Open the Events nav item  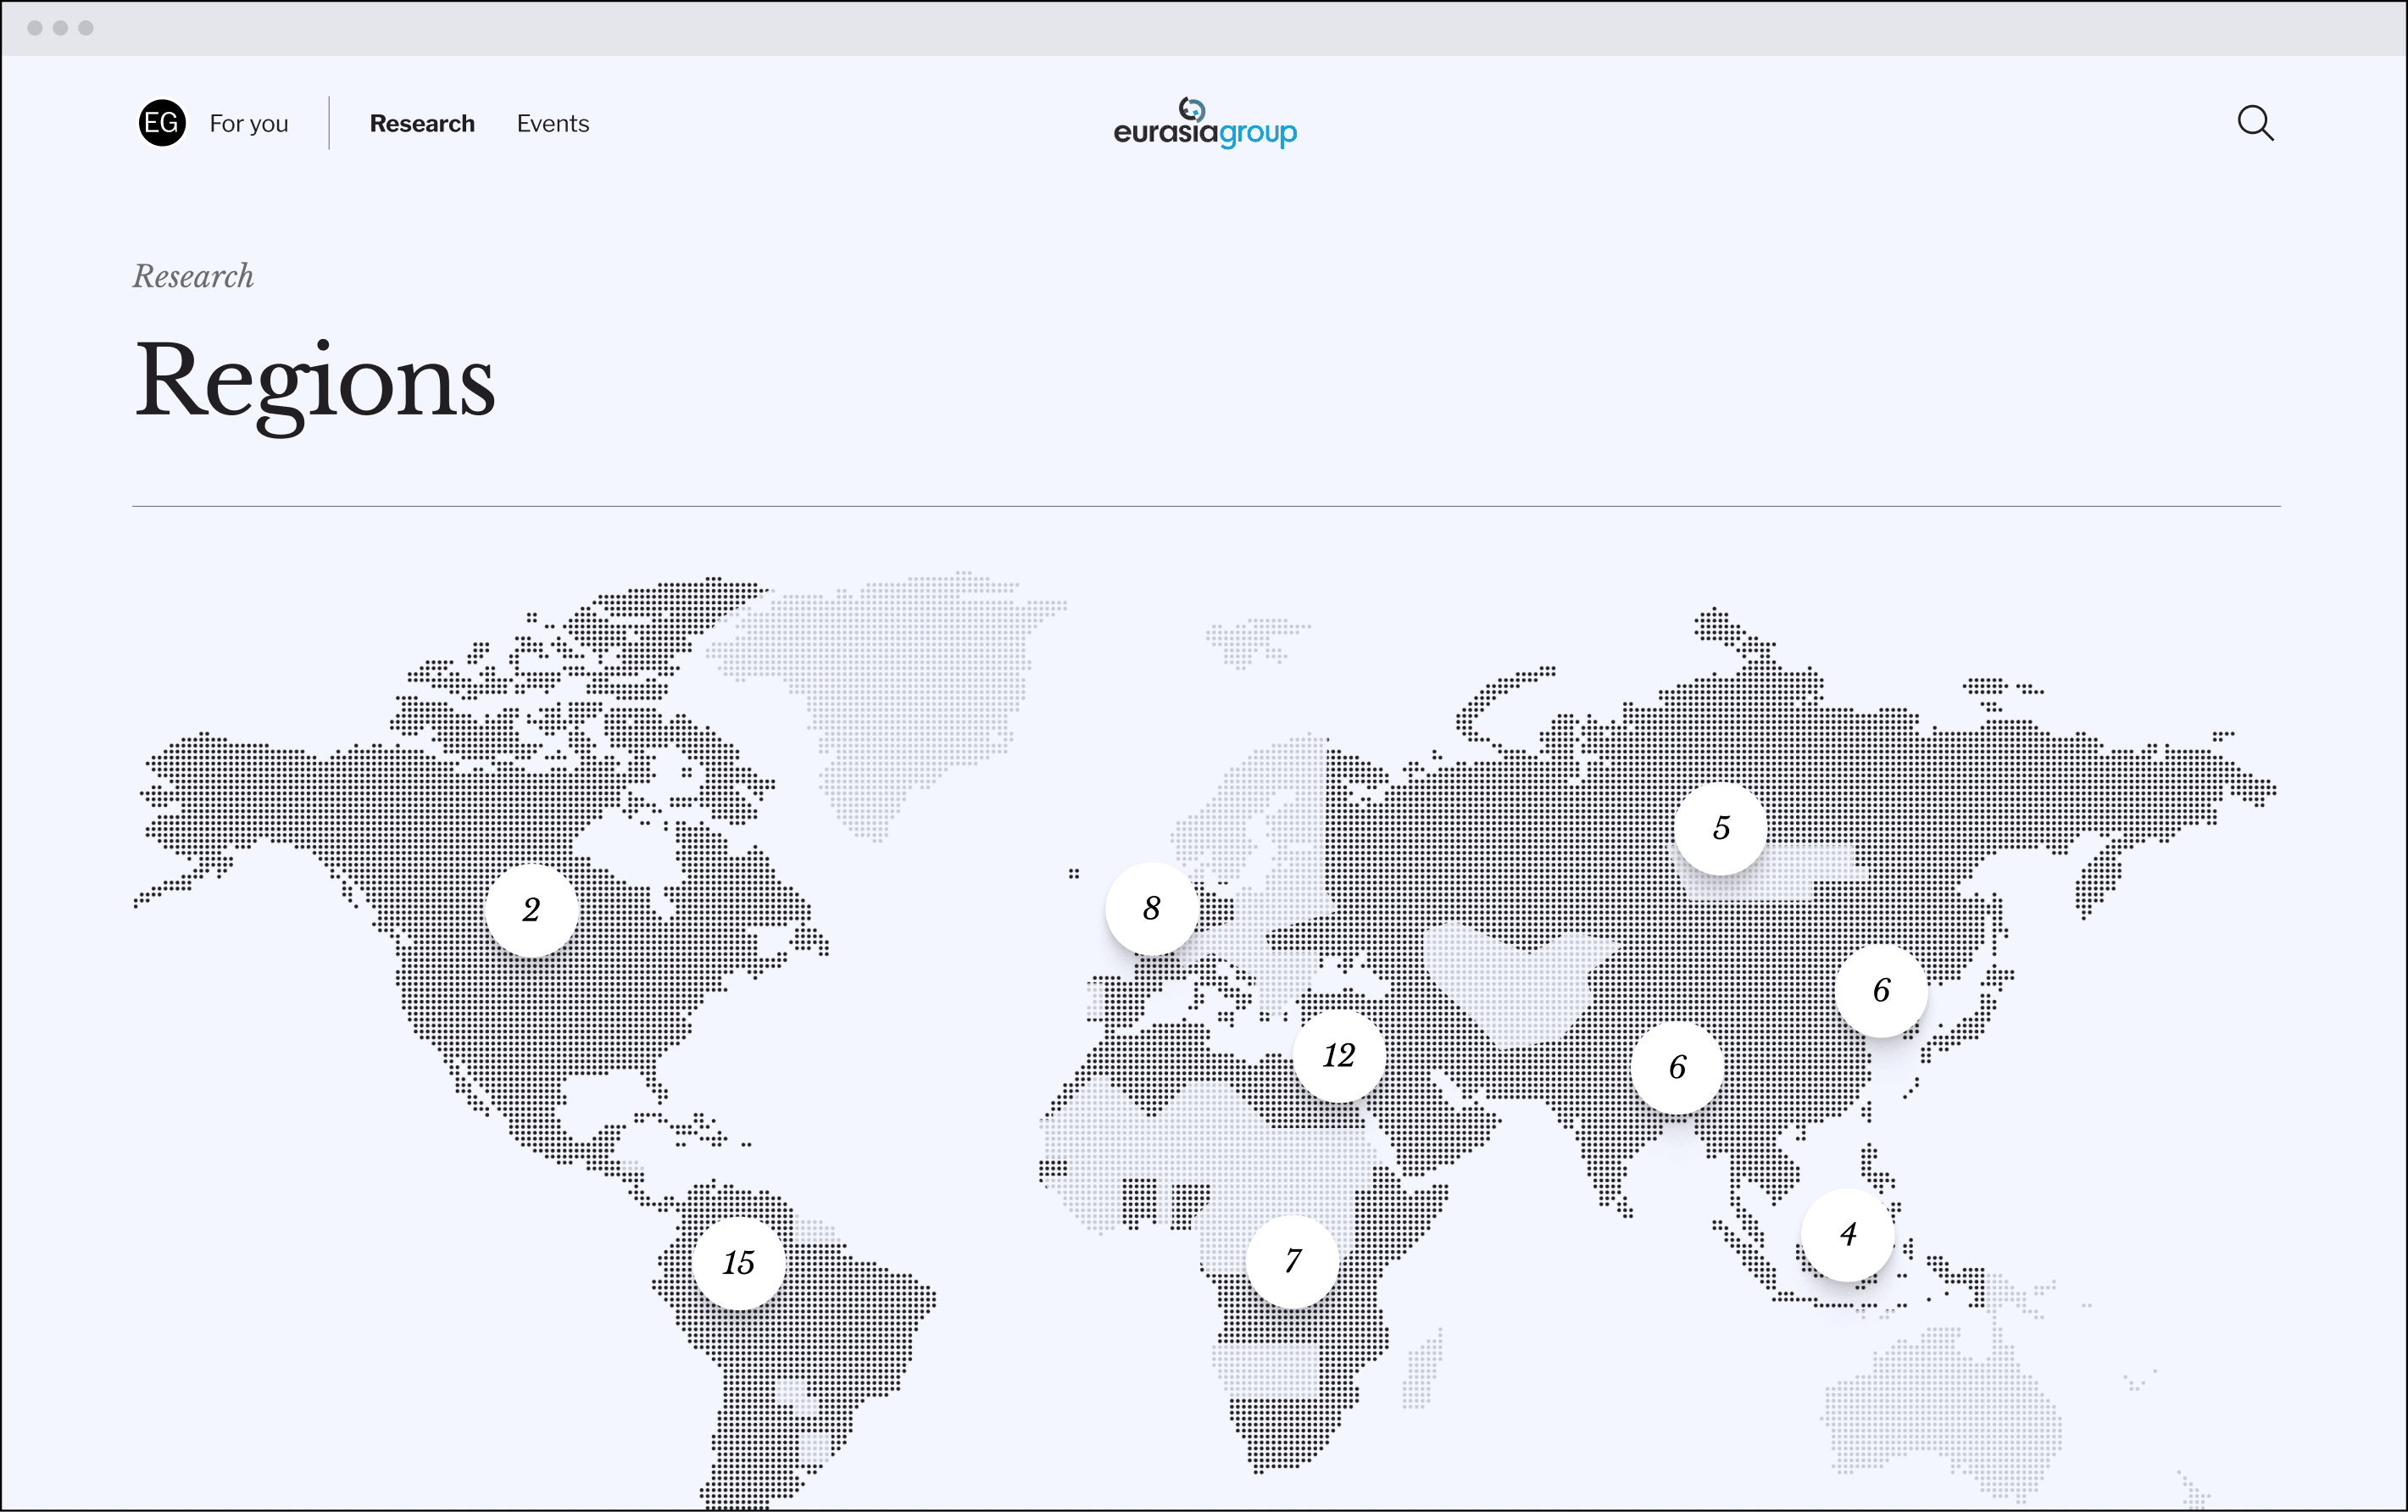tap(553, 124)
